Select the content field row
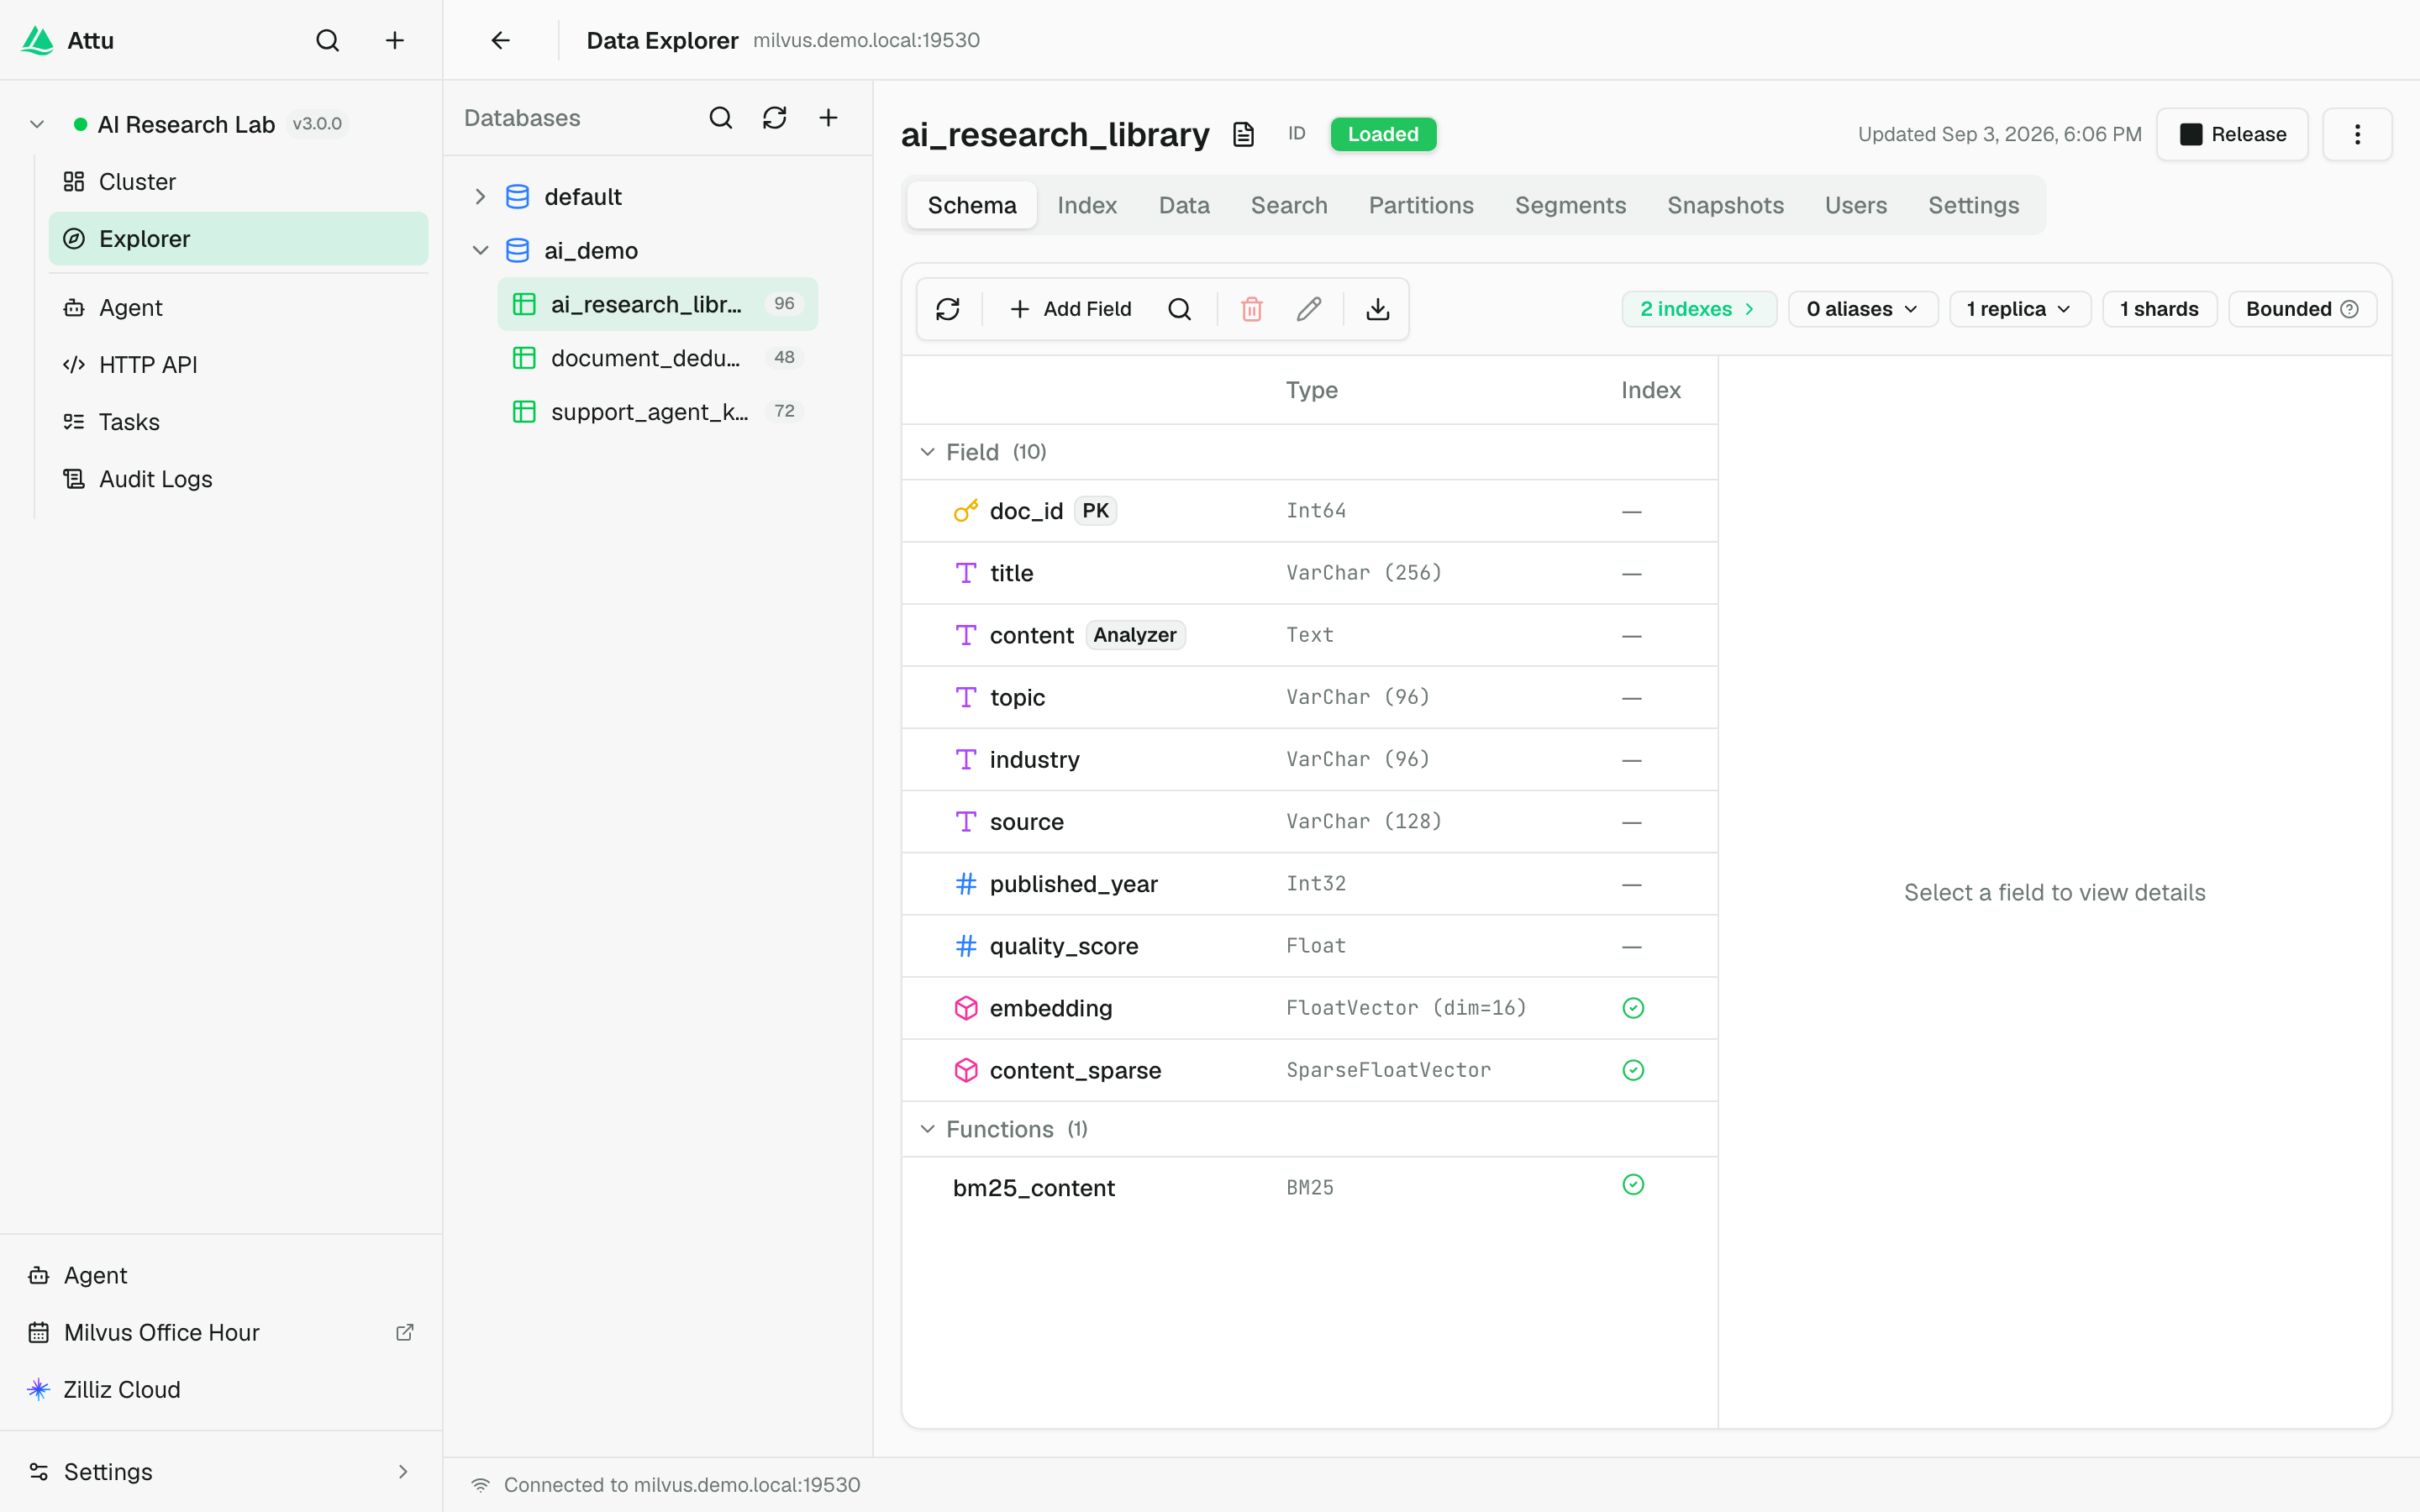The height and width of the screenshot is (1512, 2420). pyautogui.click(x=1309, y=635)
